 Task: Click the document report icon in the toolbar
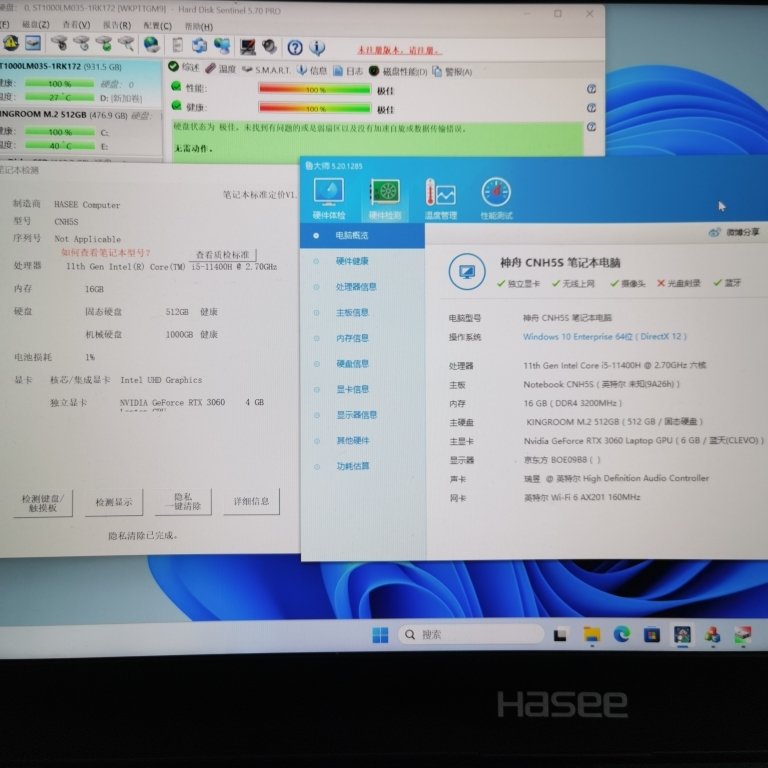tap(177, 45)
